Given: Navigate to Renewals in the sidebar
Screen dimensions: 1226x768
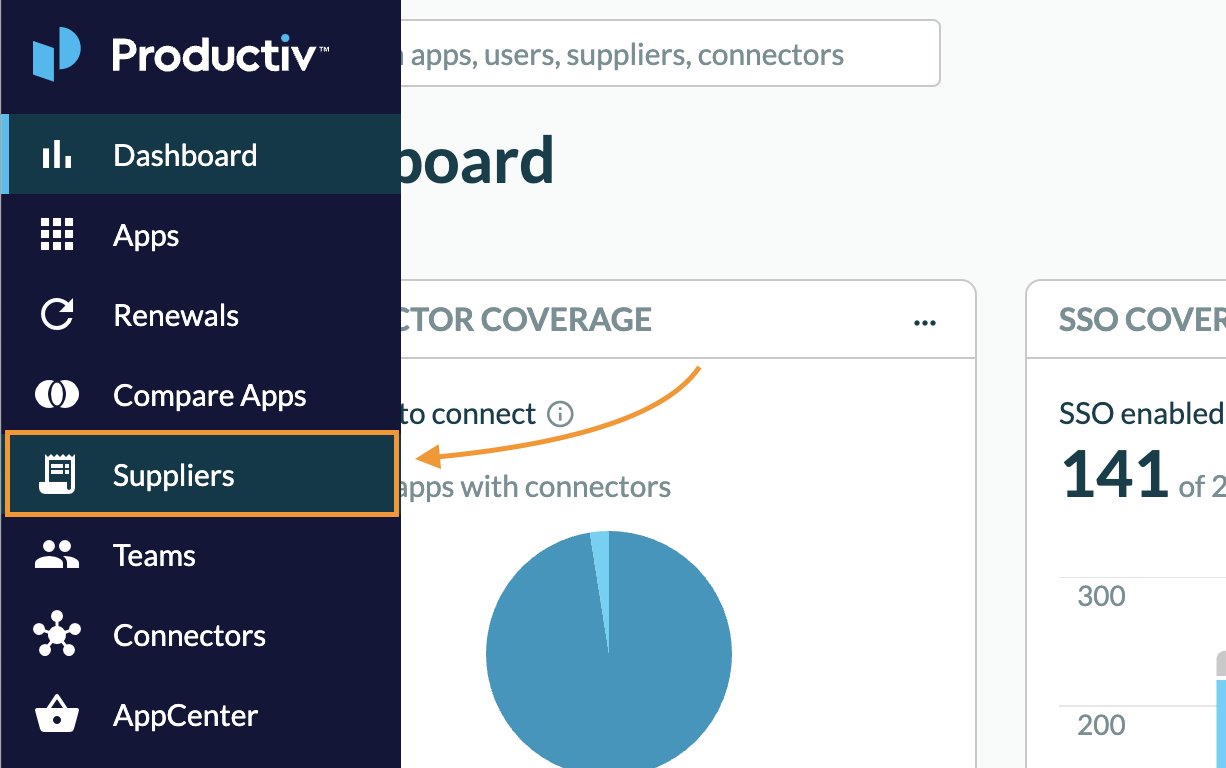Looking at the screenshot, I should (176, 316).
